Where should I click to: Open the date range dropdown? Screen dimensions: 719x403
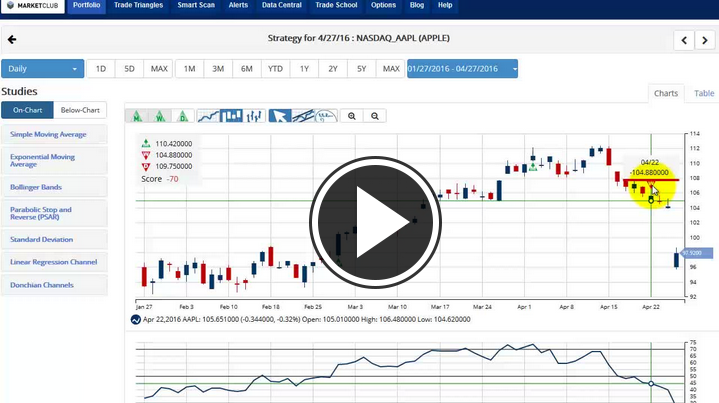[x=462, y=69]
